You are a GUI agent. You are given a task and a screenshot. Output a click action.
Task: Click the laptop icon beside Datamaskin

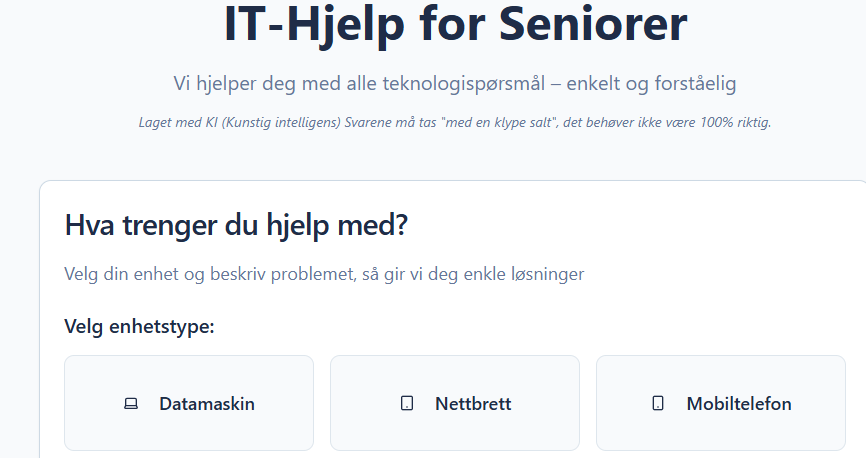pos(130,404)
